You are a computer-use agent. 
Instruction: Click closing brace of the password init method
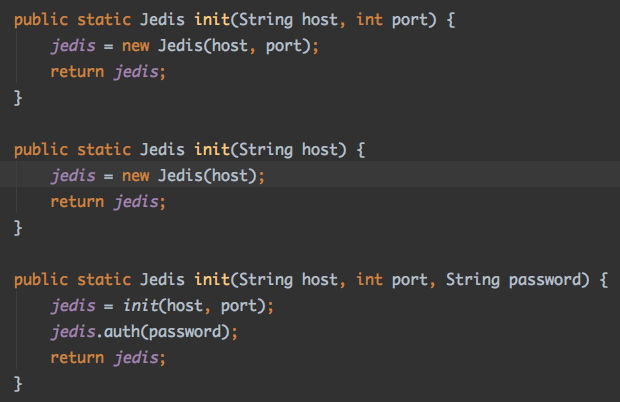coord(18,384)
